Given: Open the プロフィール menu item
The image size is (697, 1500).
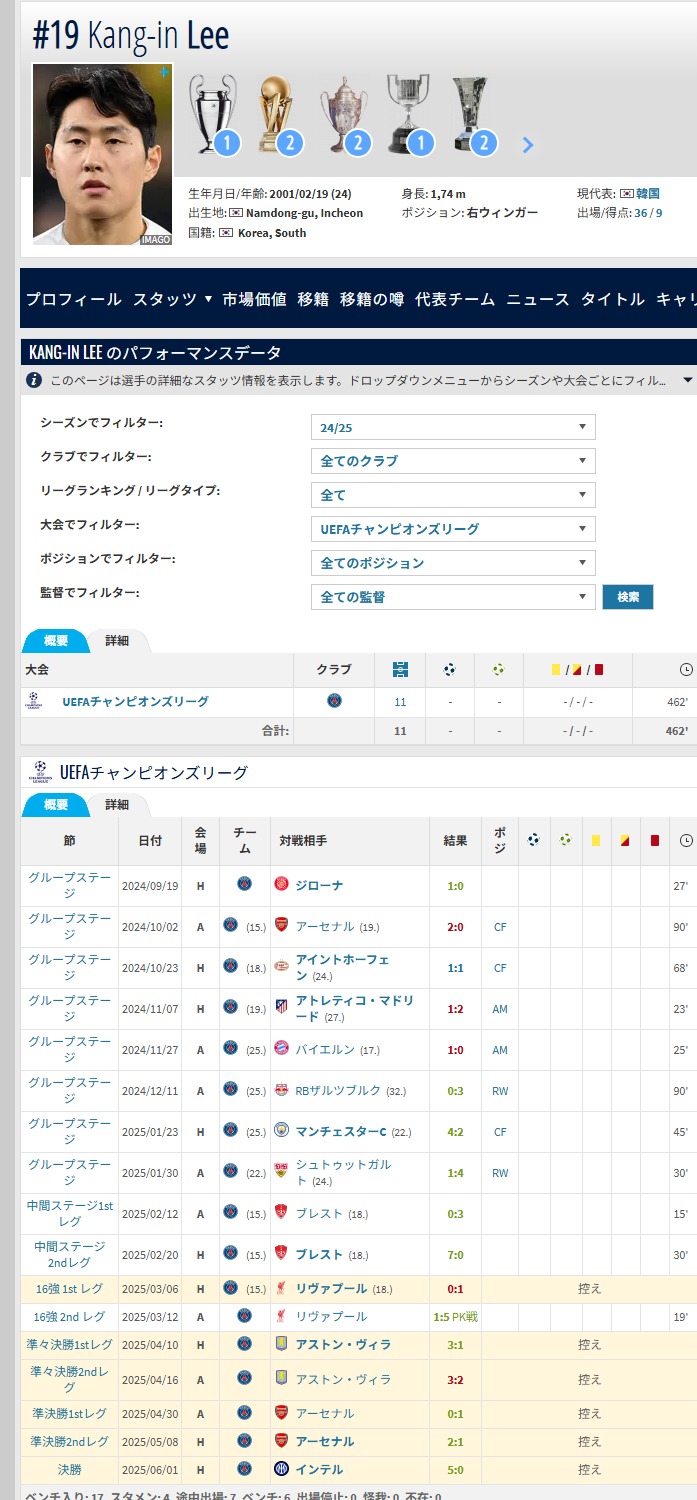Looking at the screenshot, I should click(x=74, y=299).
